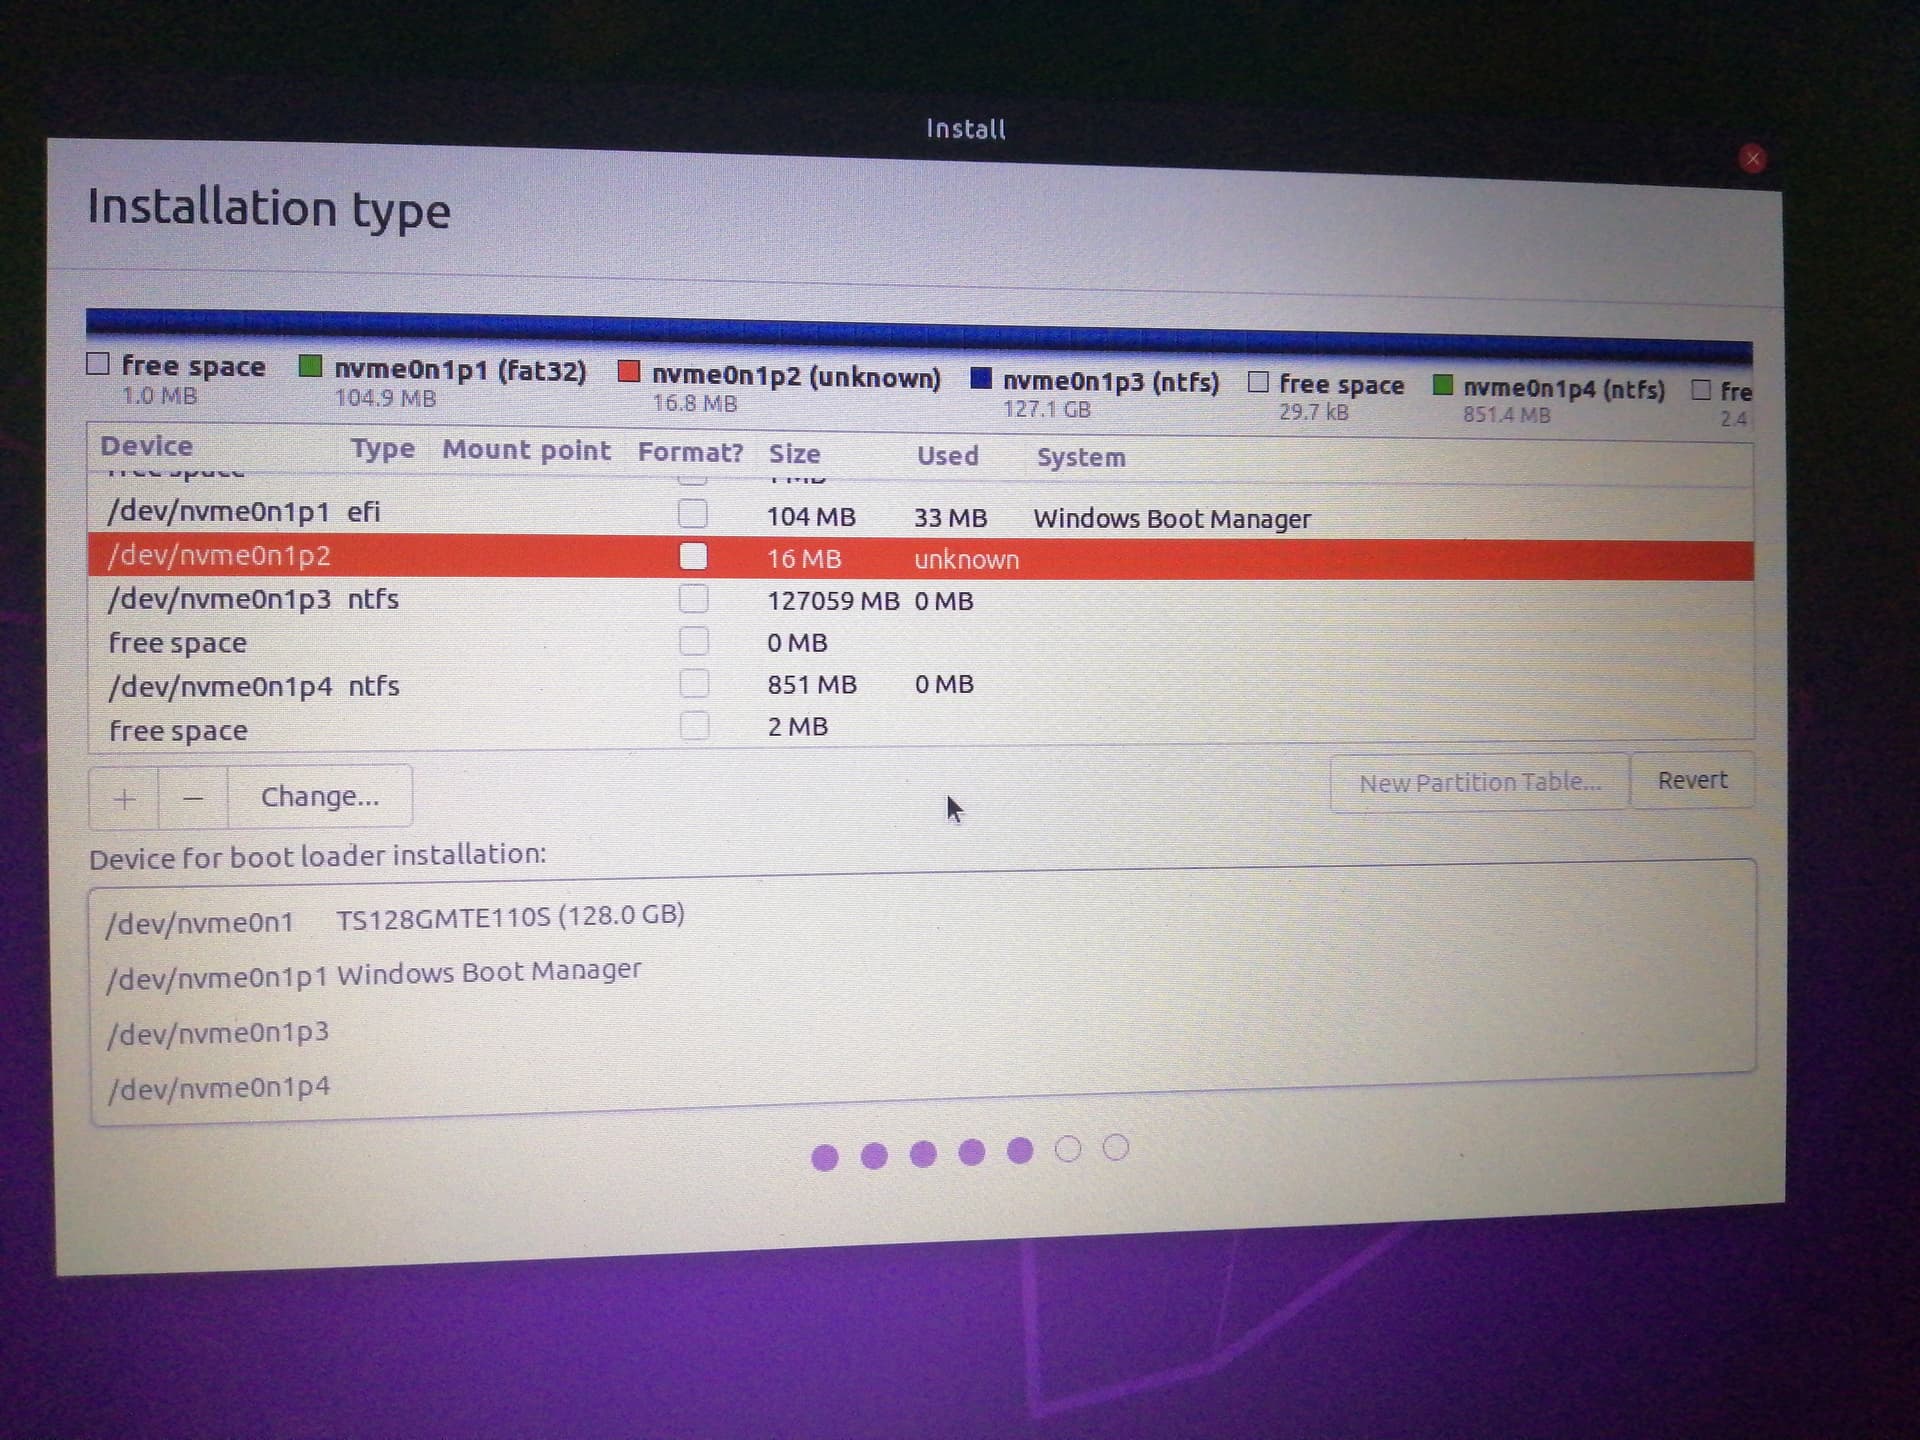The width and height of the screenshot is (1920, 1440).
Task: Click the red nvme0n1p2 (unknown) legend icon
Action: click(x=630, y=370)
